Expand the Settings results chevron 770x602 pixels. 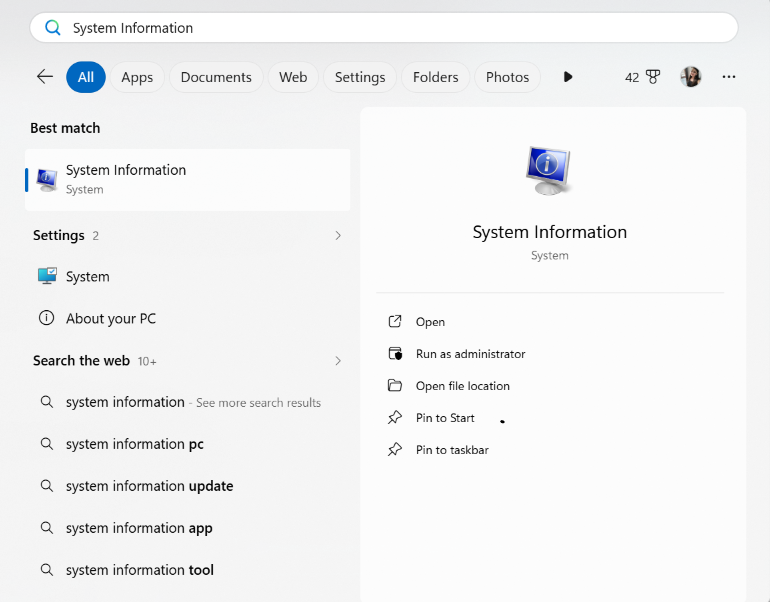(x=338, y=235)
